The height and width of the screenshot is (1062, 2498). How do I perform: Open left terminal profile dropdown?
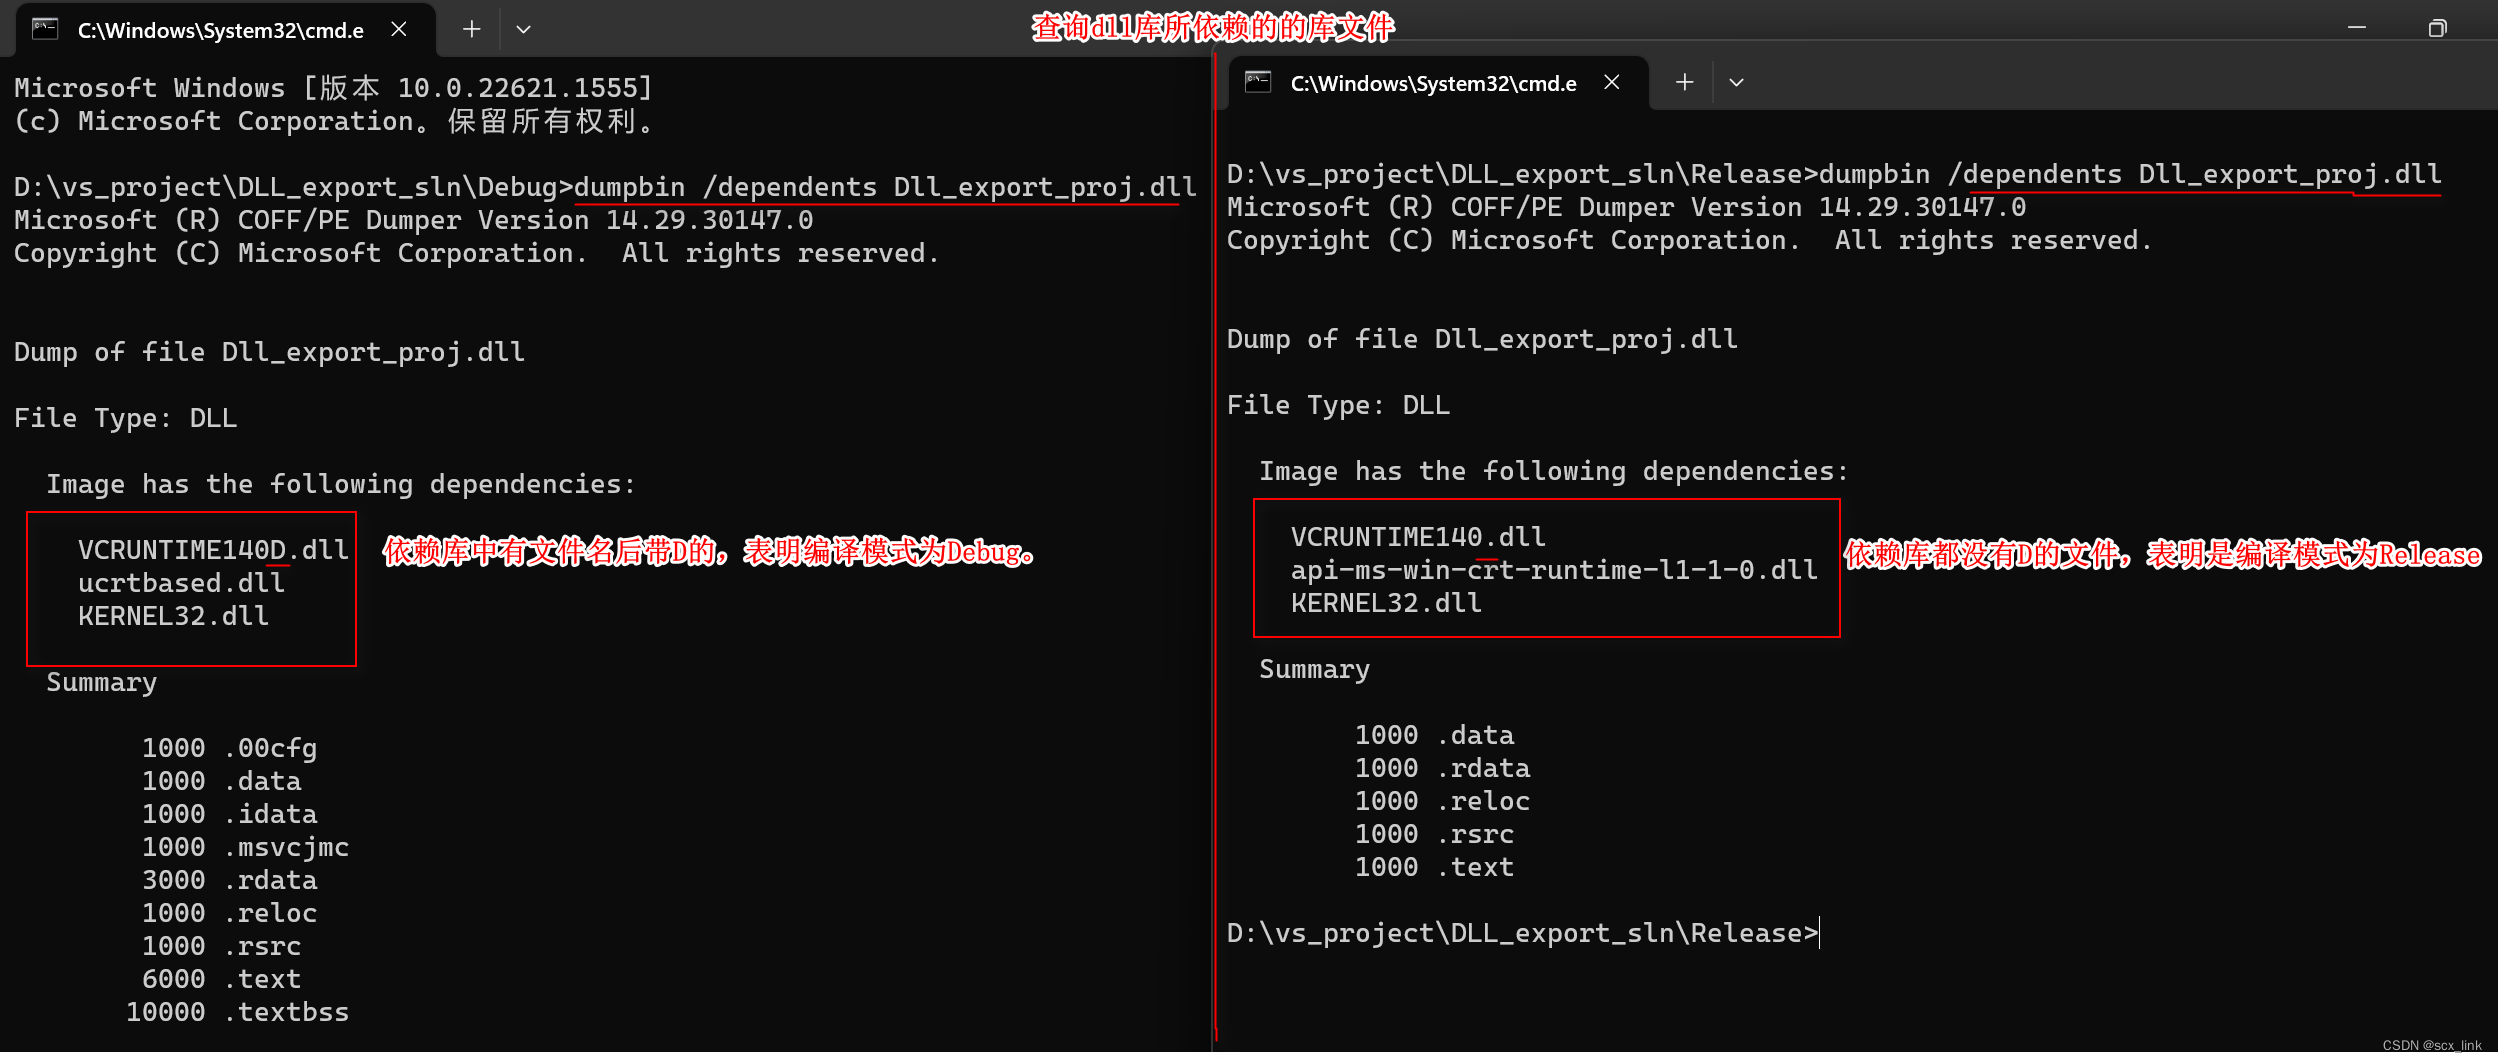point(523,30)
